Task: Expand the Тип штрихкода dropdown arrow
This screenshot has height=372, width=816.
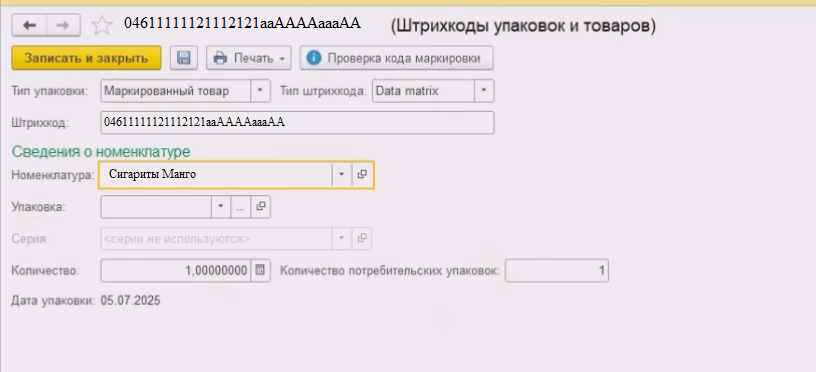Action: (484, 91)
